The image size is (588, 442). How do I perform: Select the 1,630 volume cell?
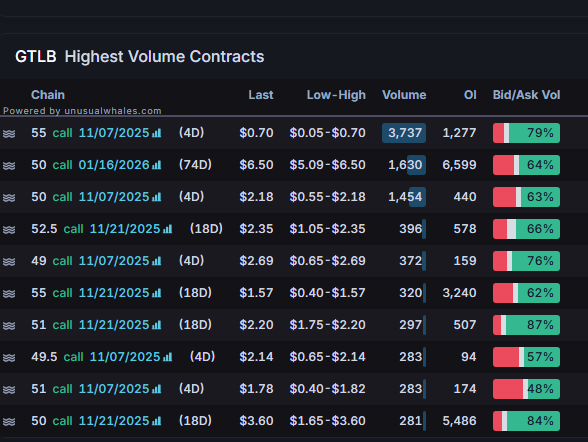tap(405, 165)
